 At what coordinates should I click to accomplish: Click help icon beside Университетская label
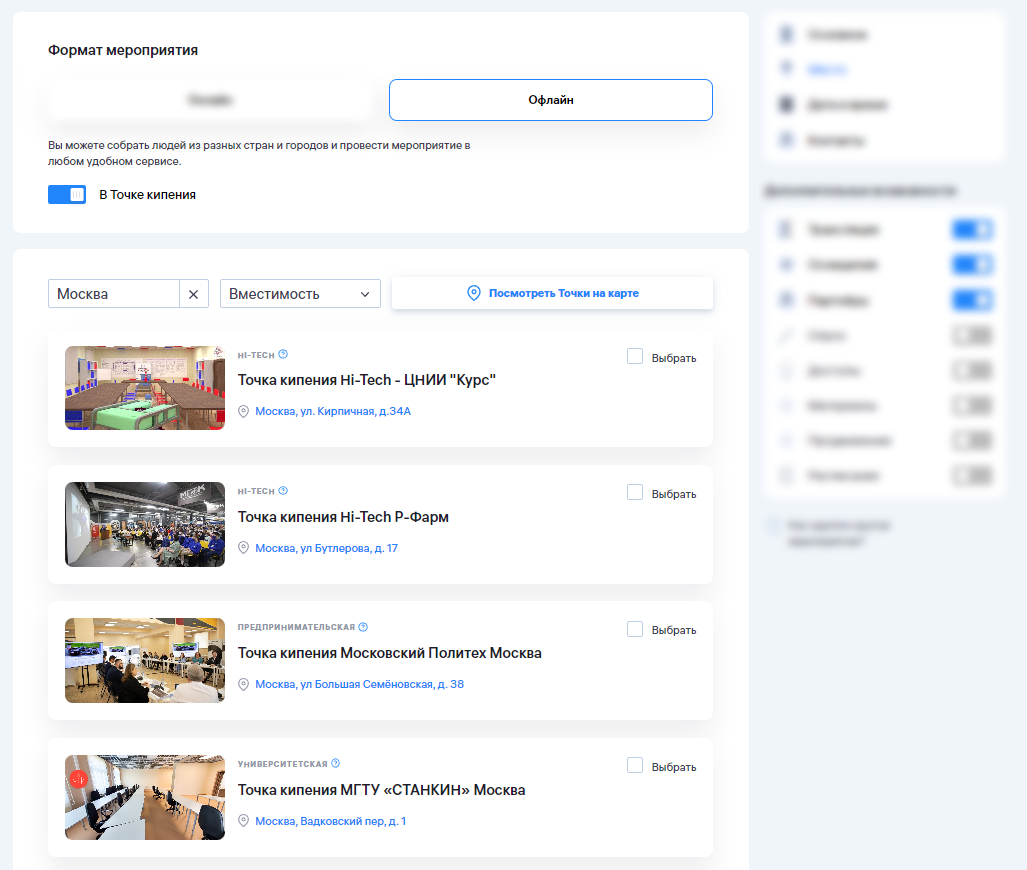[335, 764]
